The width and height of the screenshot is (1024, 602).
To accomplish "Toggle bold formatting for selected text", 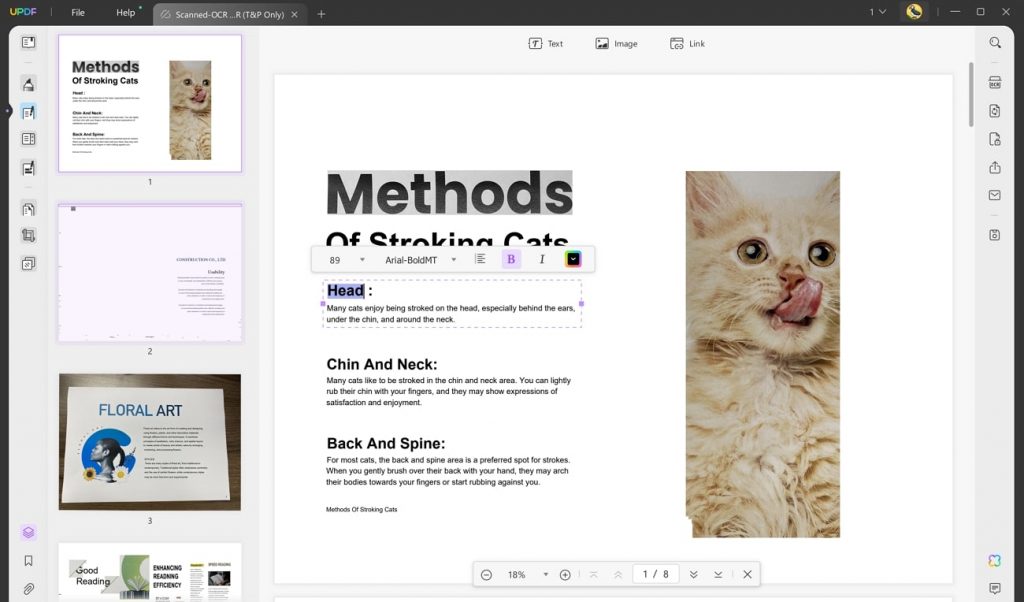I will tap(511, 258).
